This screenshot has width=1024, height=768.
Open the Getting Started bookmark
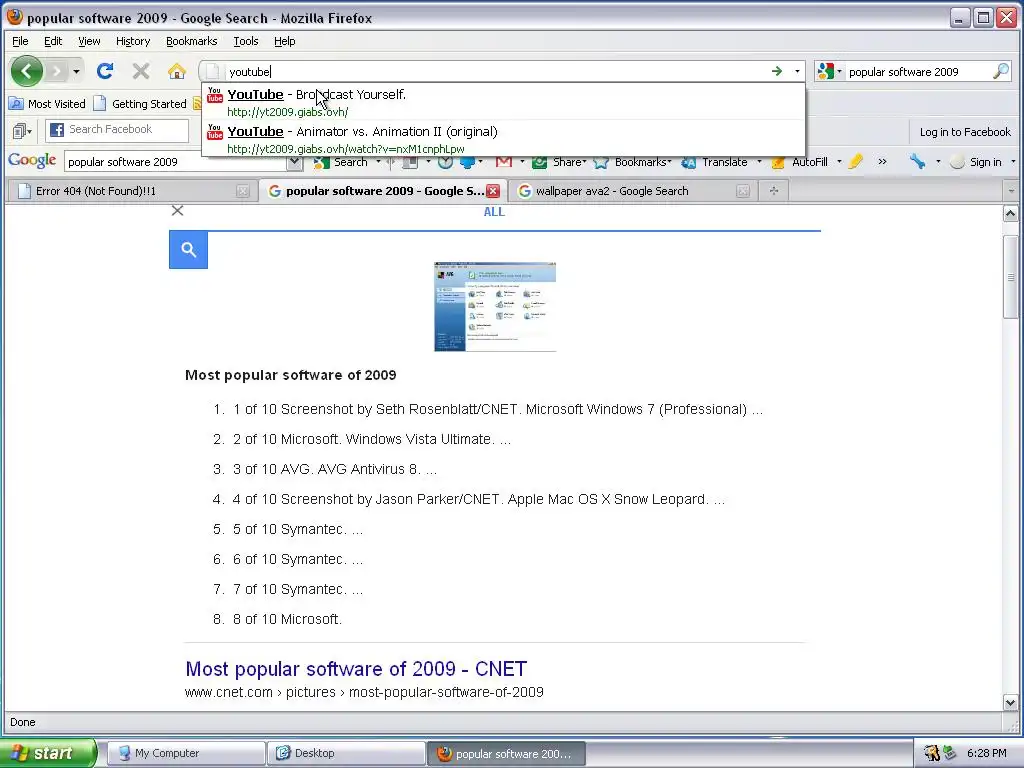(x=140, y=104)
